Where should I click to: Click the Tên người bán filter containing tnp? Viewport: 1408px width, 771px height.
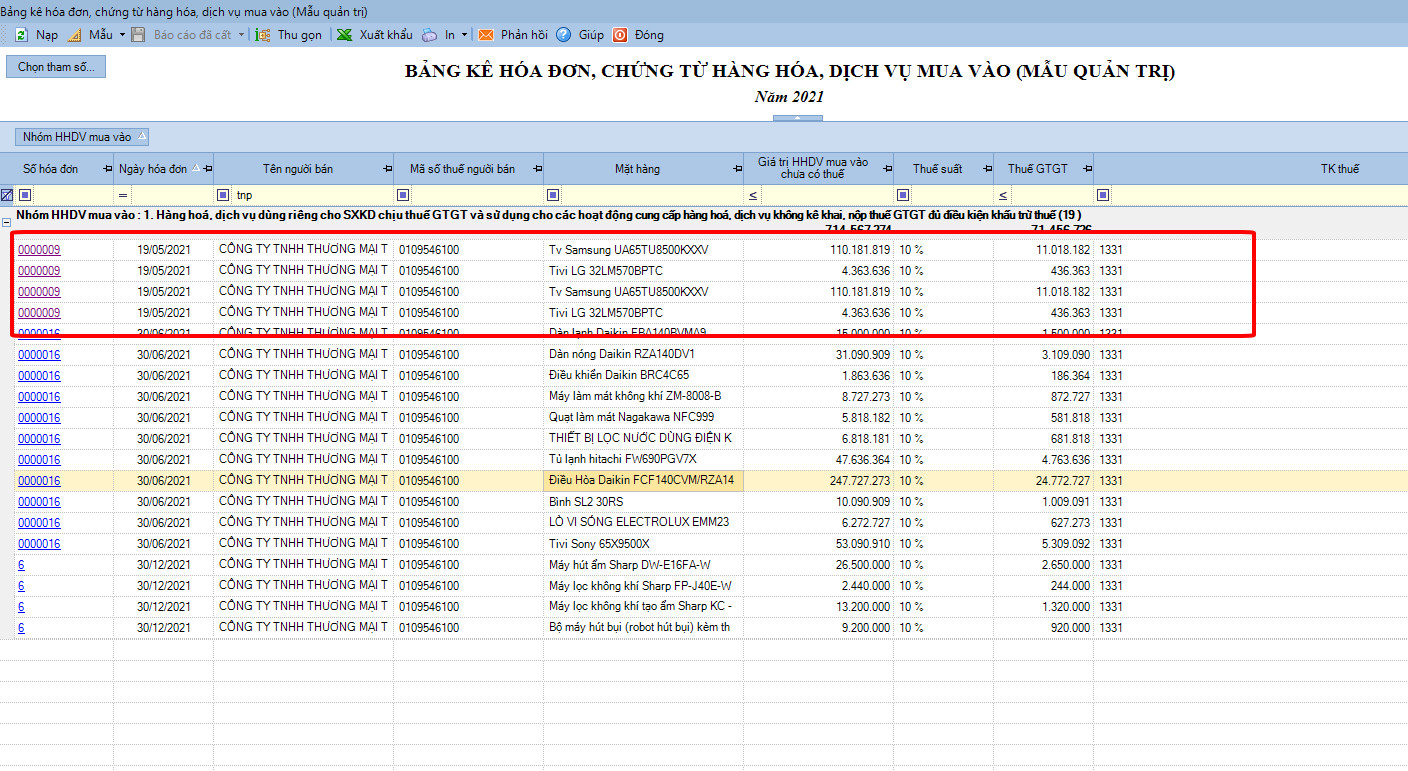click(x=312, y=195)
